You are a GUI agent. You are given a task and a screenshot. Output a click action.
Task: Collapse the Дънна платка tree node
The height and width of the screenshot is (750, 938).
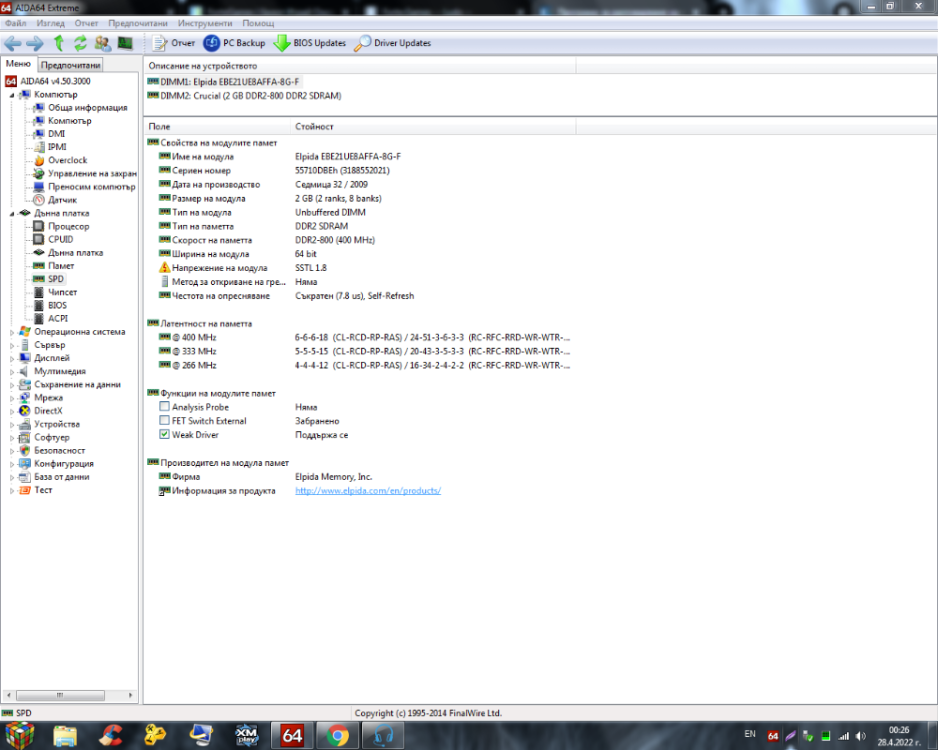click(x=11, y=213)
